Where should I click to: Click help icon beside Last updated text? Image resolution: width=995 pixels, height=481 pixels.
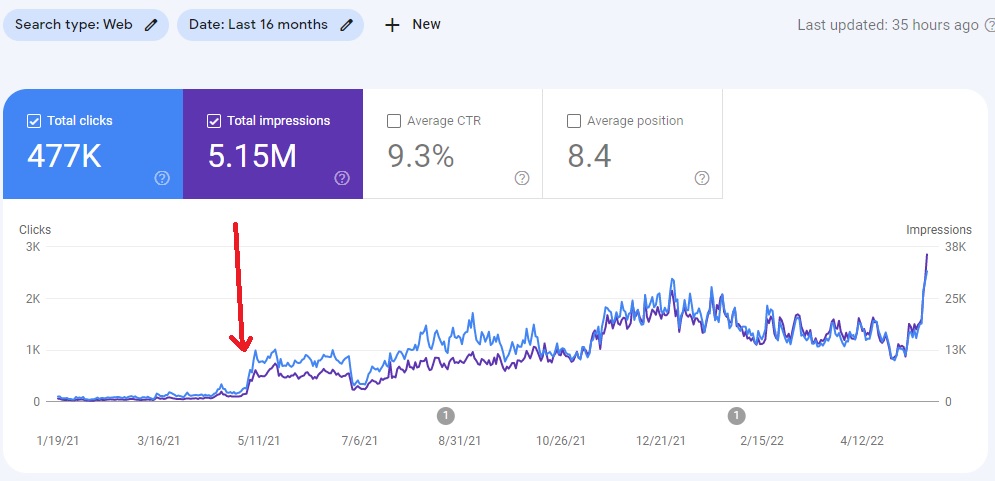(x=989, y=25)
